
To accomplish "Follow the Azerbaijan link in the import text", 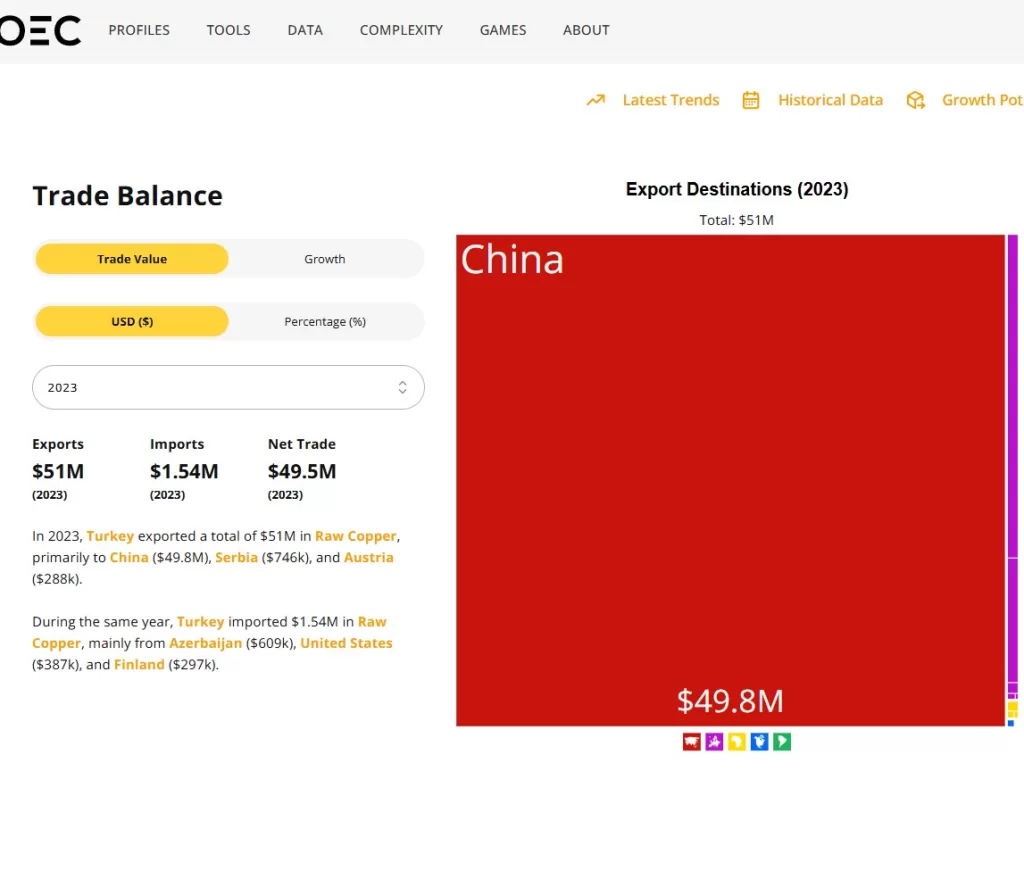I will [205, 643].
